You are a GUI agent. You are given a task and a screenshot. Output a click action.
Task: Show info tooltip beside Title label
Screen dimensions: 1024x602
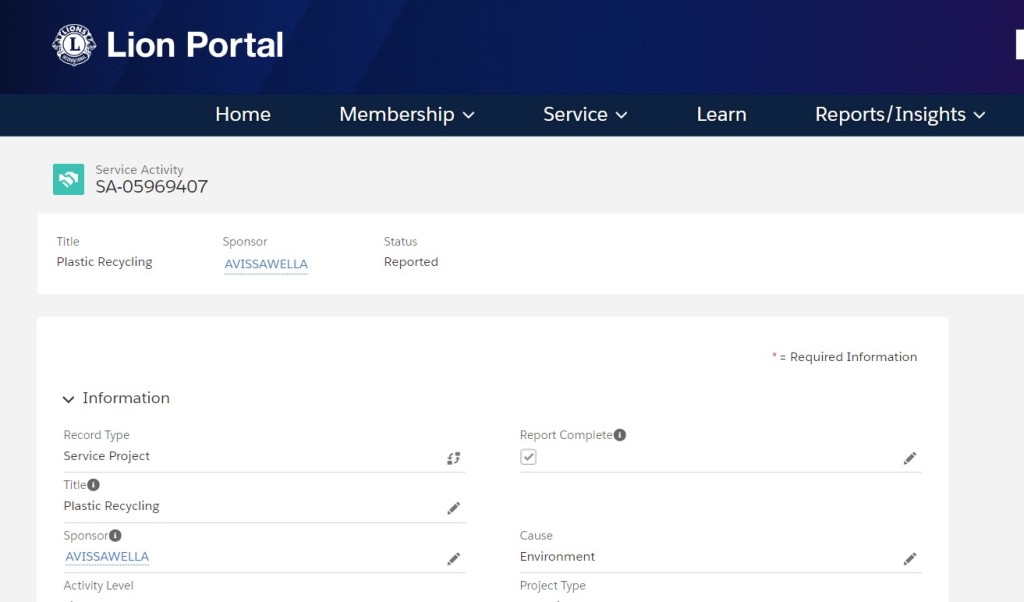[x=93, y=484]
